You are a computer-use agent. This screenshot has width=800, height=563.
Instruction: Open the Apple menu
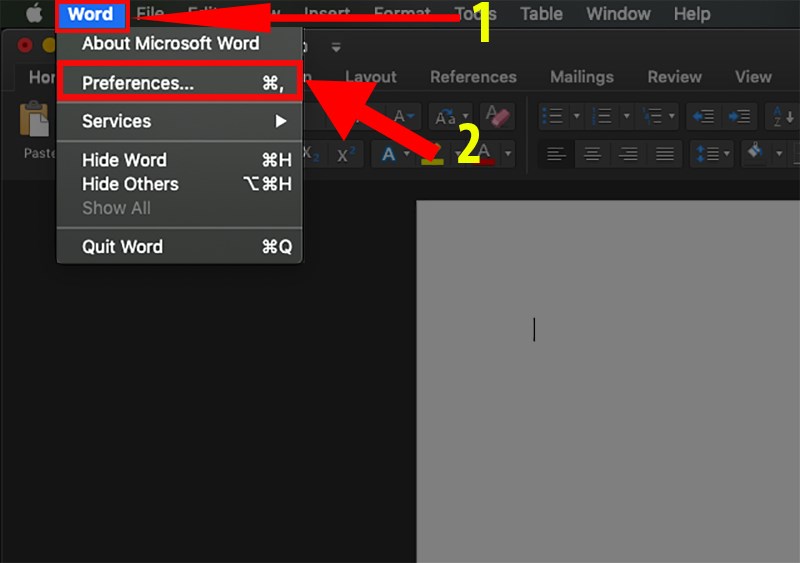coord(34,14)
